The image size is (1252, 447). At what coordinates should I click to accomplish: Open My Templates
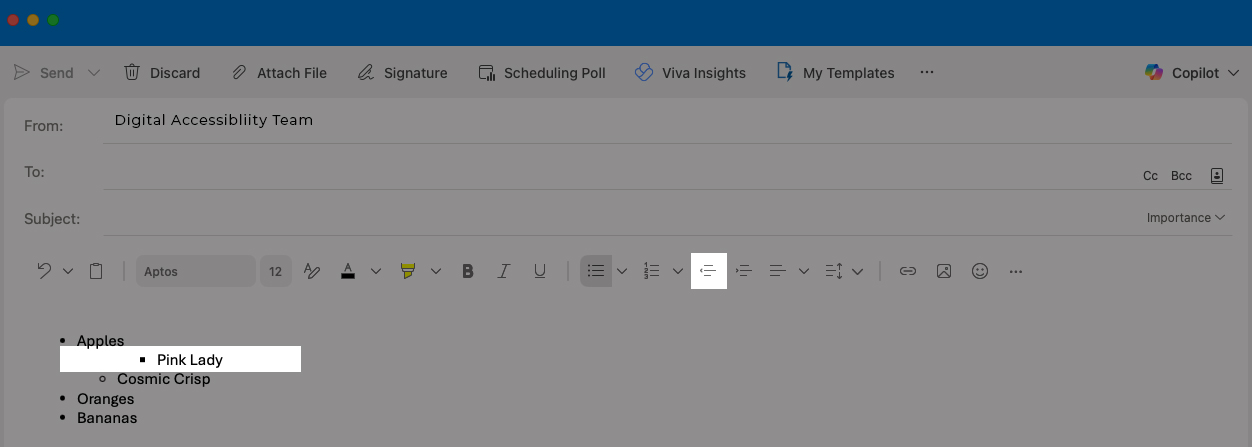click(x=836, y=73)
